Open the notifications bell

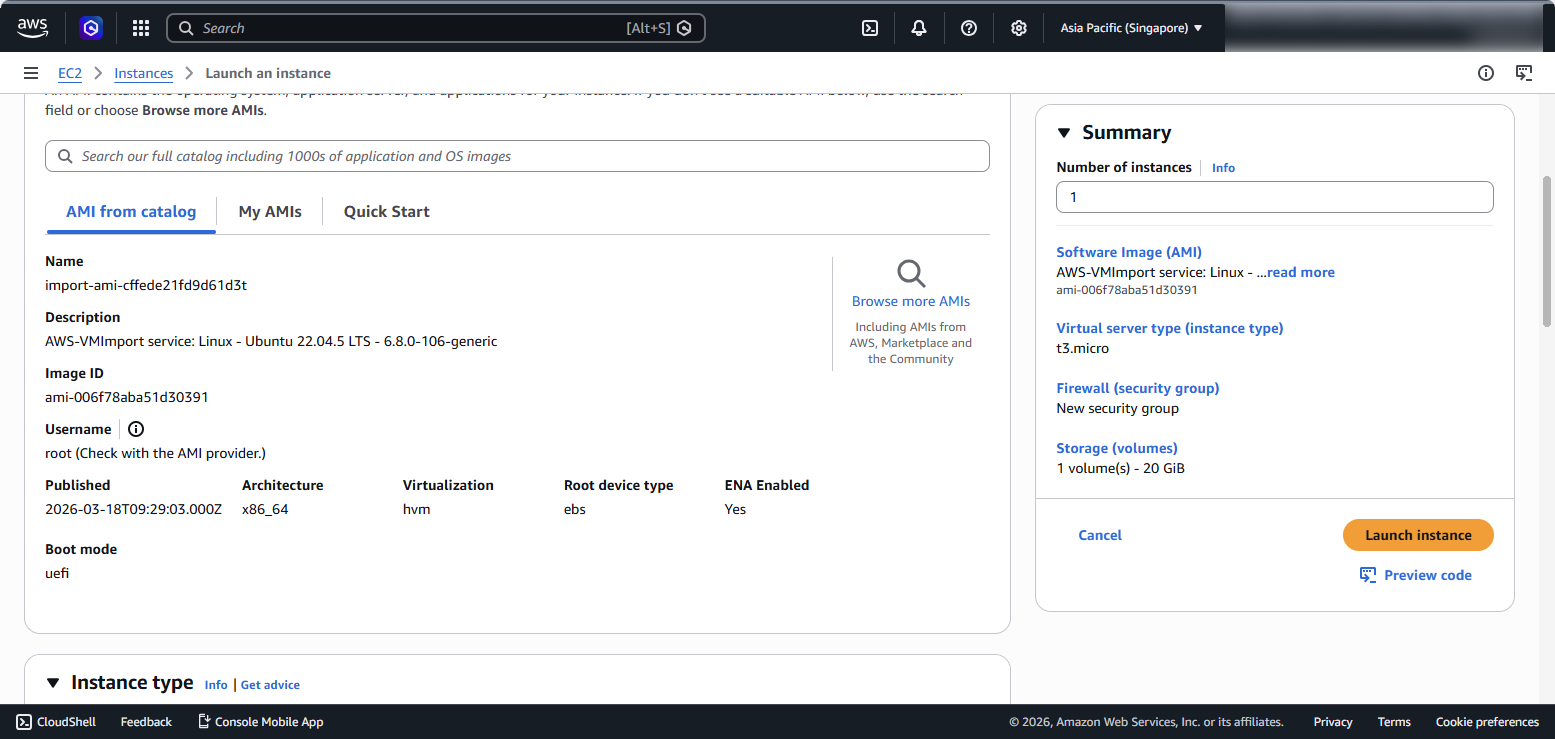pos(919,28)
